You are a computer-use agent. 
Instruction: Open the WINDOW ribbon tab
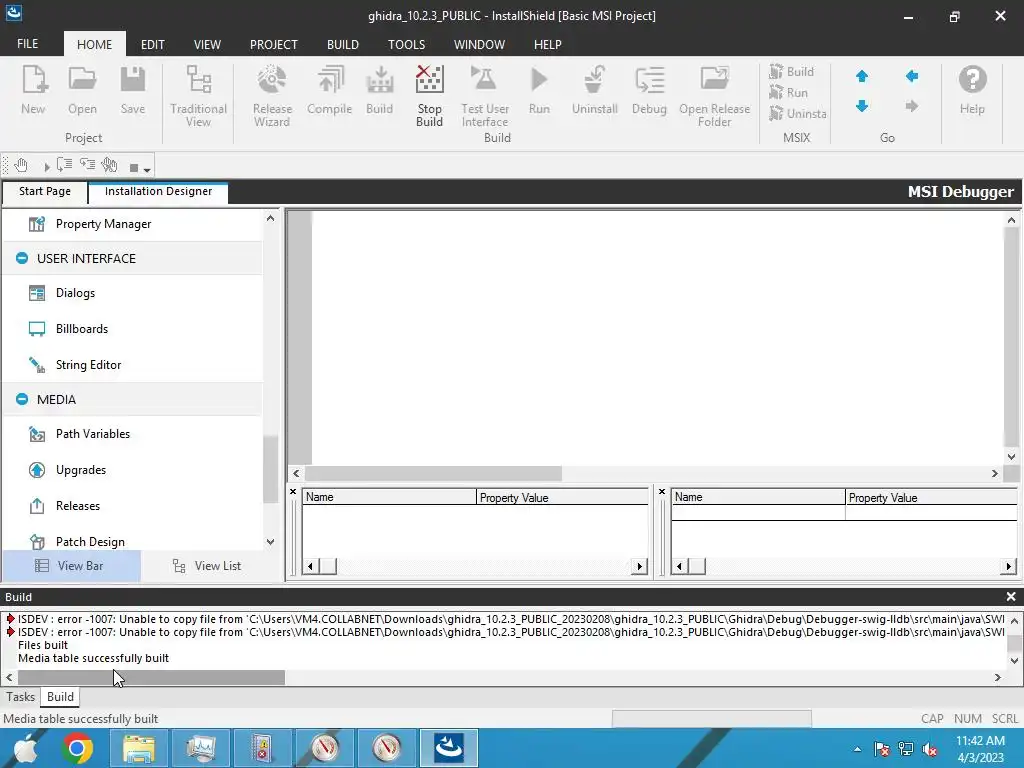click(479, 44)
